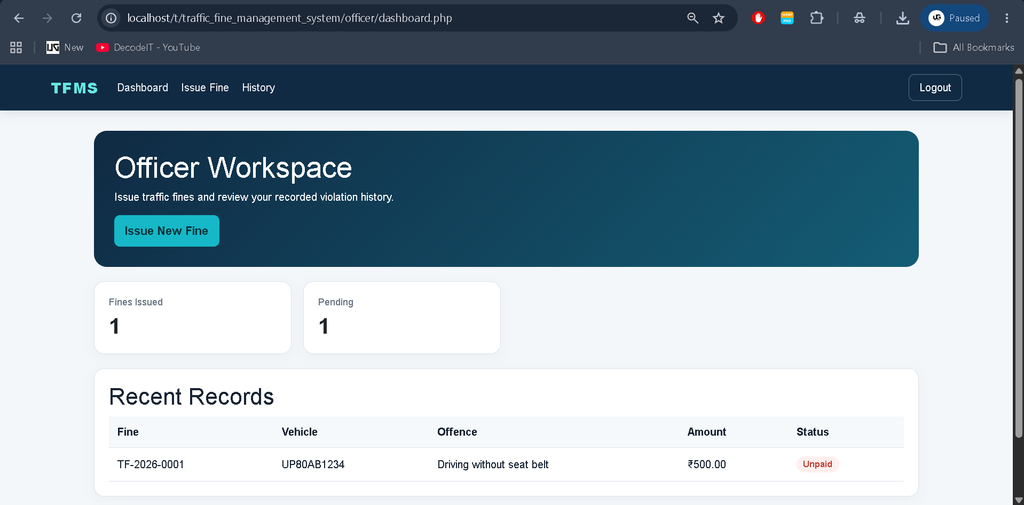The image size is (1024, 505).
Task: Open Issue Fine in the navigation bar
Action: coord(205,88)
